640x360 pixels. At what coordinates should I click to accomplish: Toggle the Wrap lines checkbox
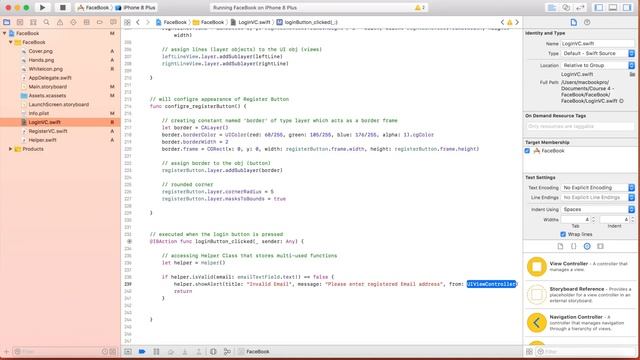coord(563,234)
